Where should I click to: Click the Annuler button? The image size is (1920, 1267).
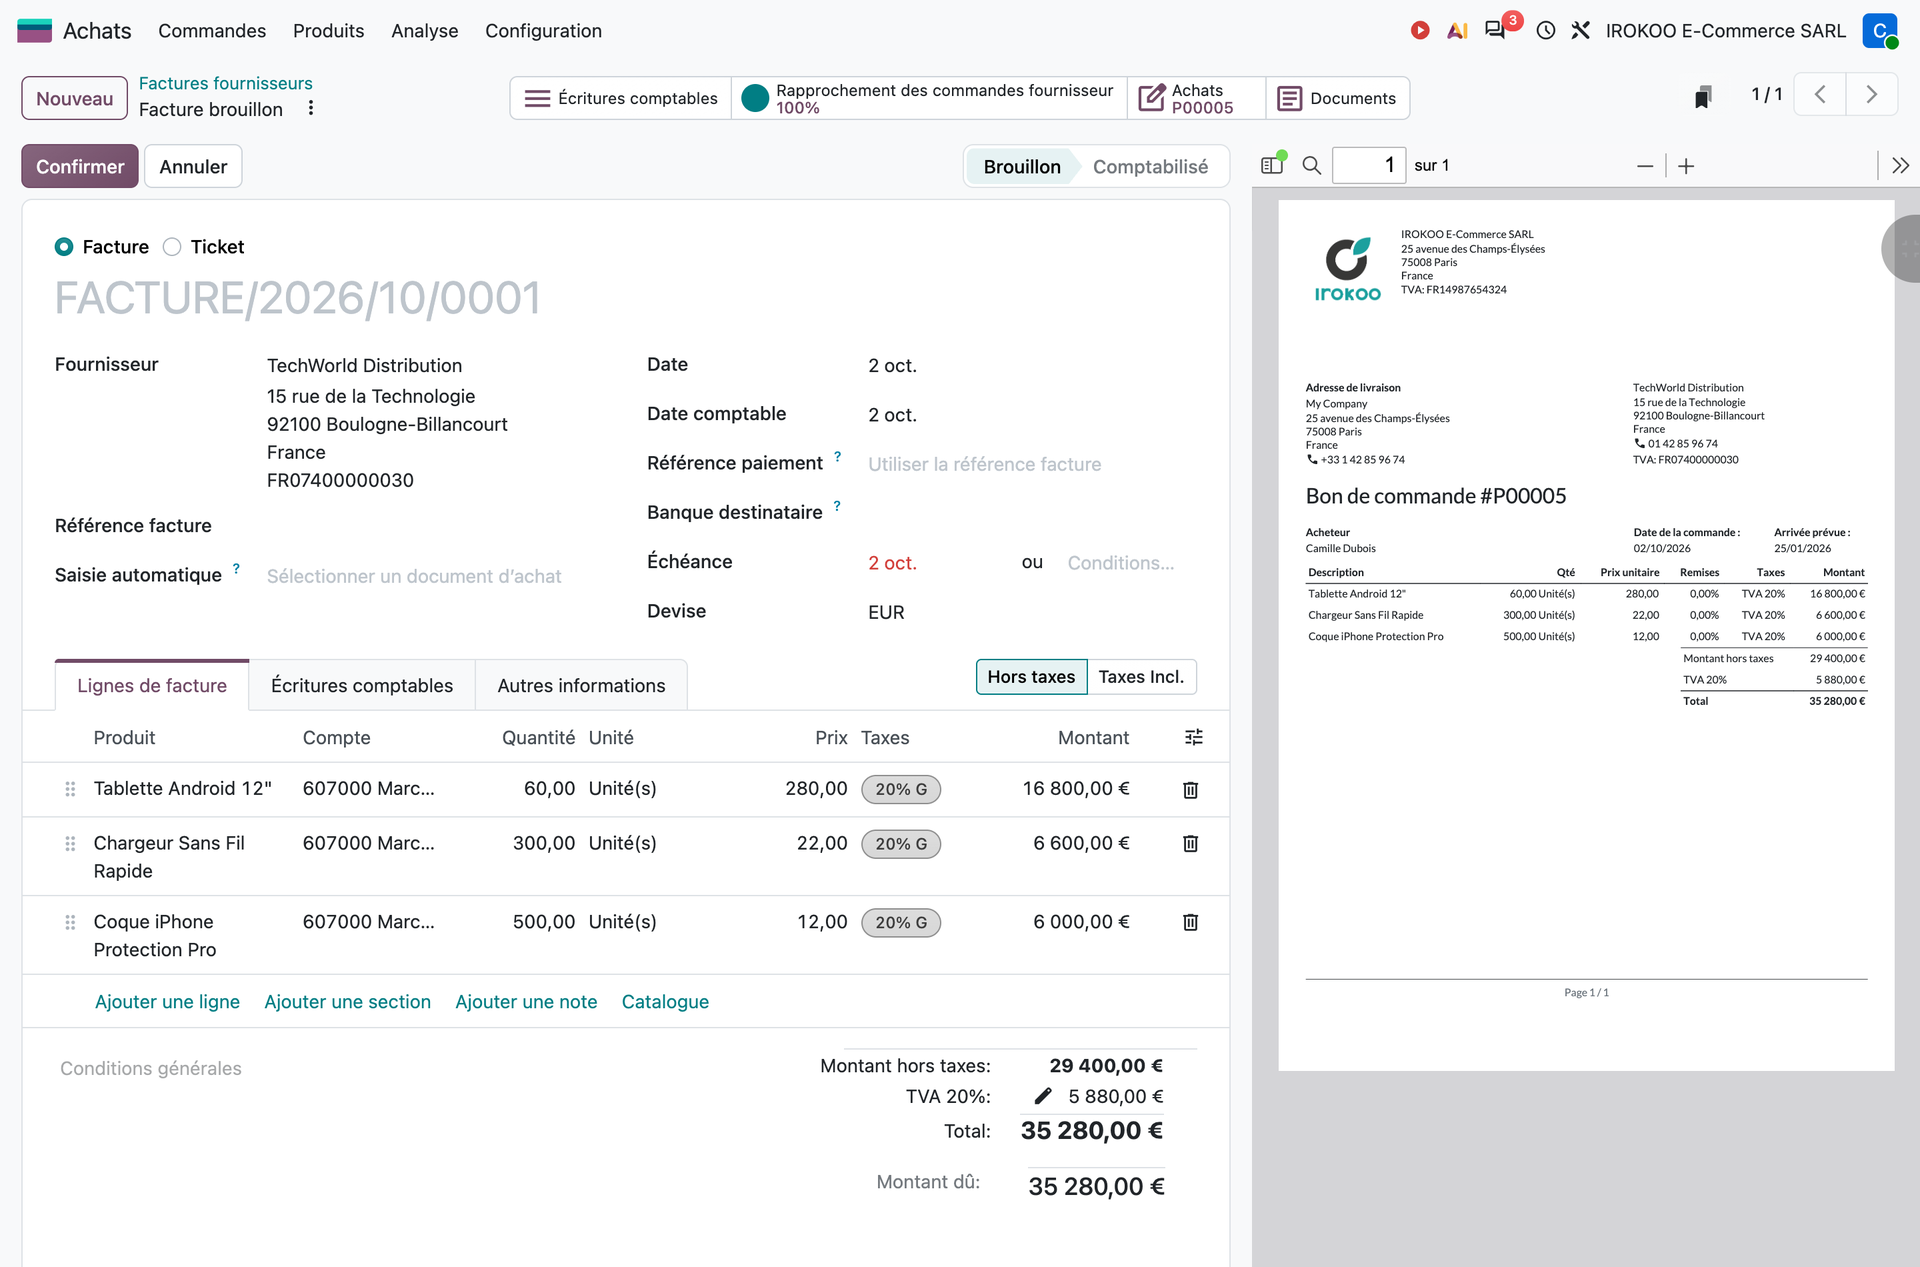point(193,167)
